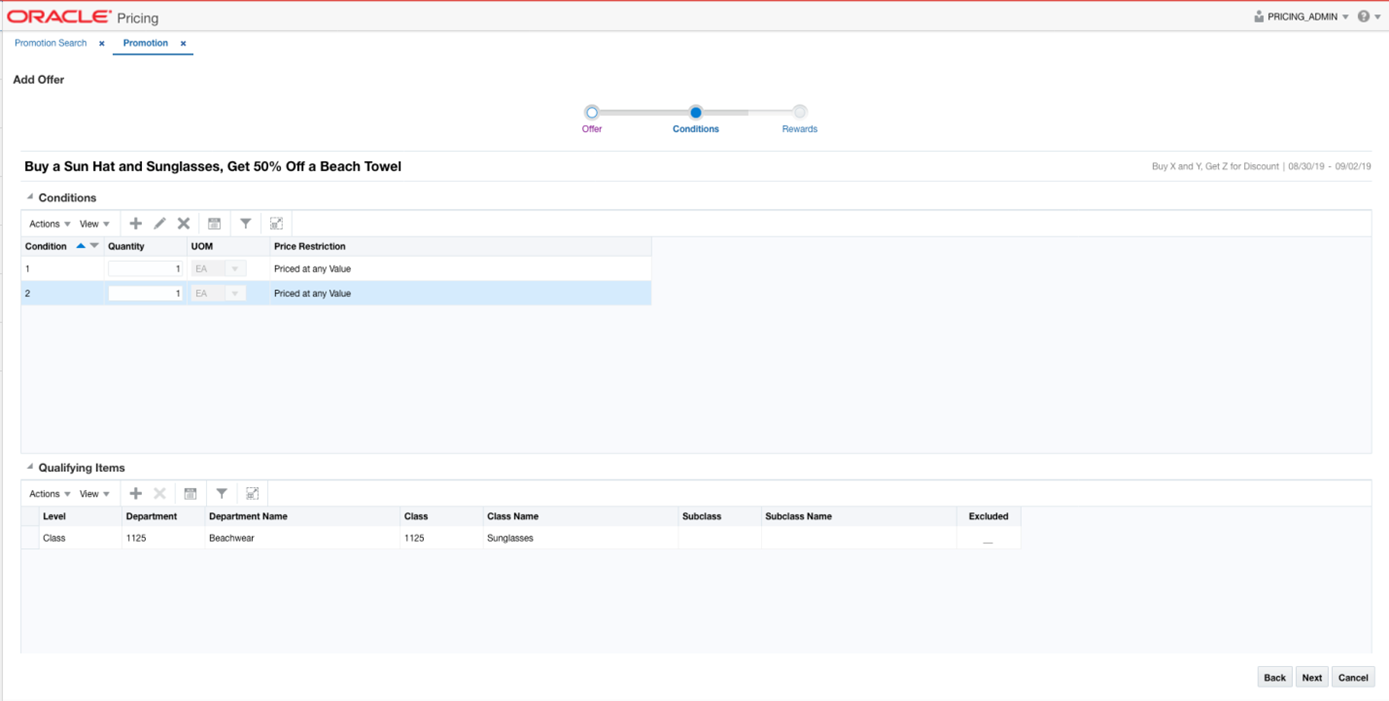Image resolution: width=1389 pixels, height=701 pixels.
Task: Click the Quantity field of condition 2
Action: click(146, 294)
